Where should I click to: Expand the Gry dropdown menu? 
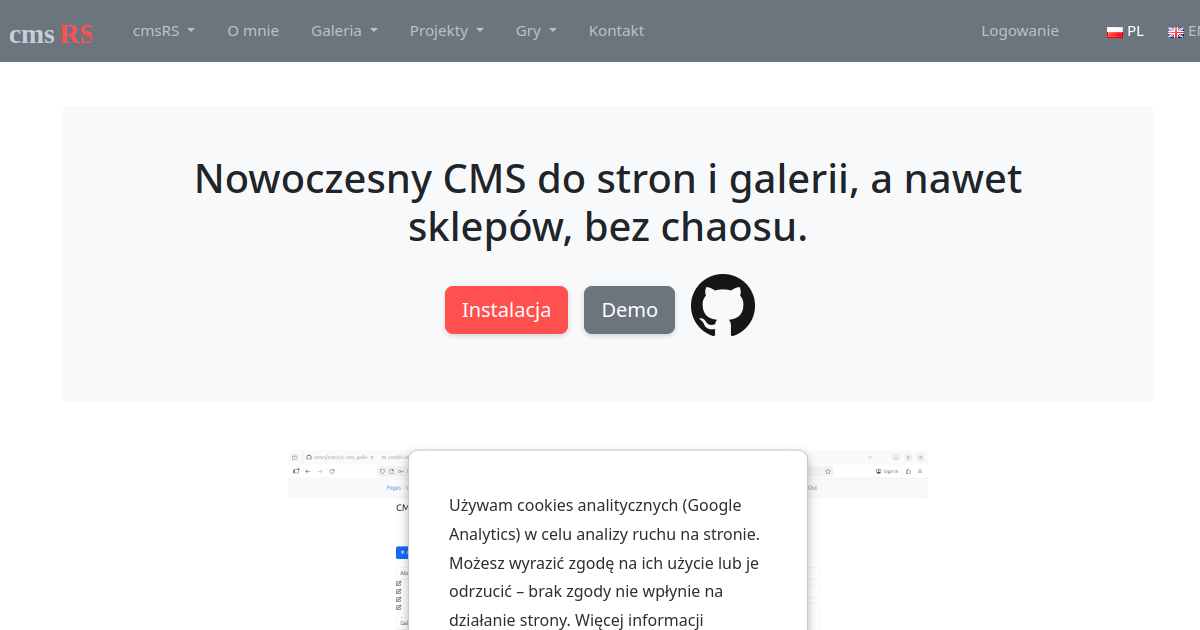tap(537, 31)
